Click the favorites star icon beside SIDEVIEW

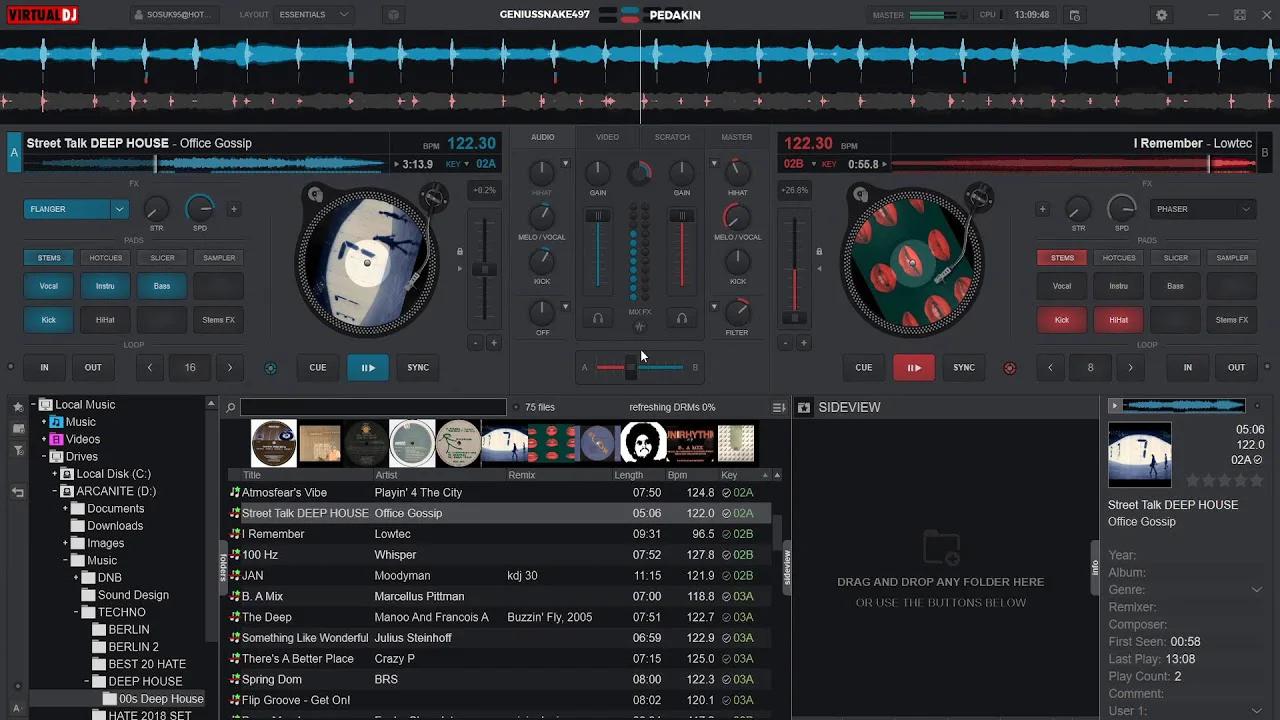click(x=805, y=407)
